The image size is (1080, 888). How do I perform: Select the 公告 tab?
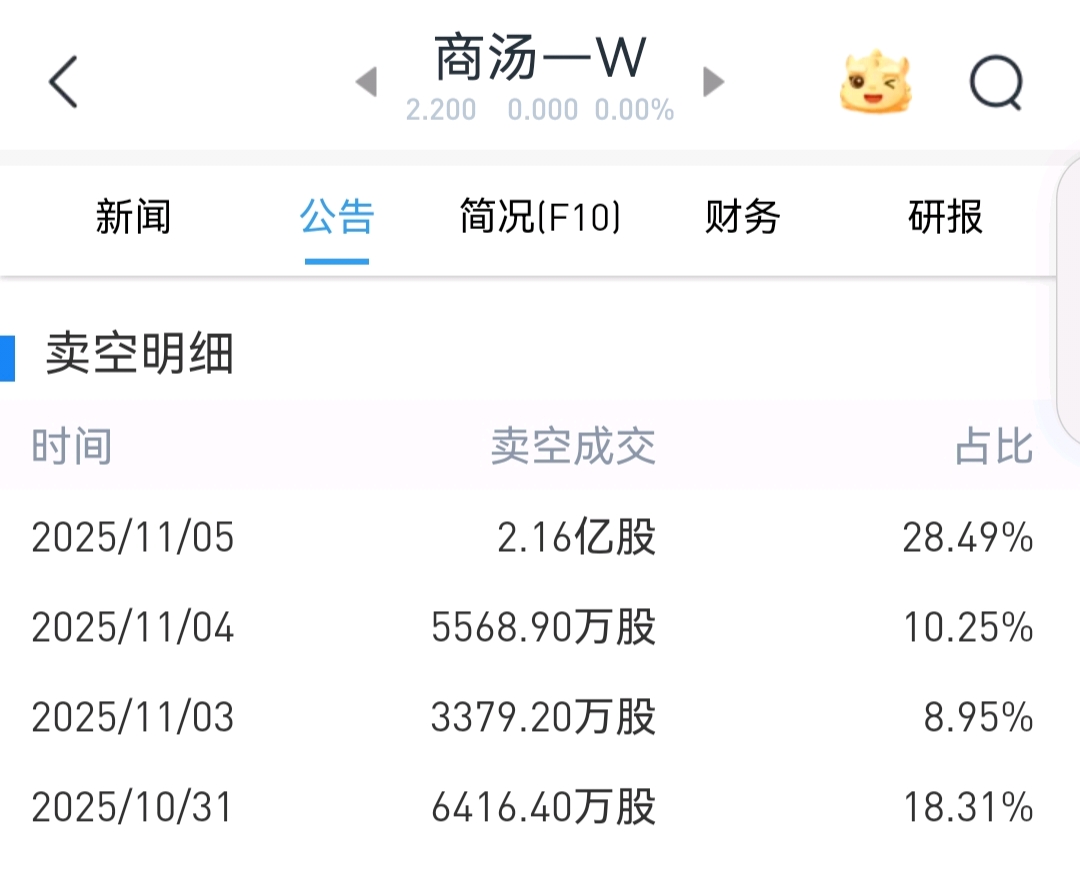[x=337, y=216]
